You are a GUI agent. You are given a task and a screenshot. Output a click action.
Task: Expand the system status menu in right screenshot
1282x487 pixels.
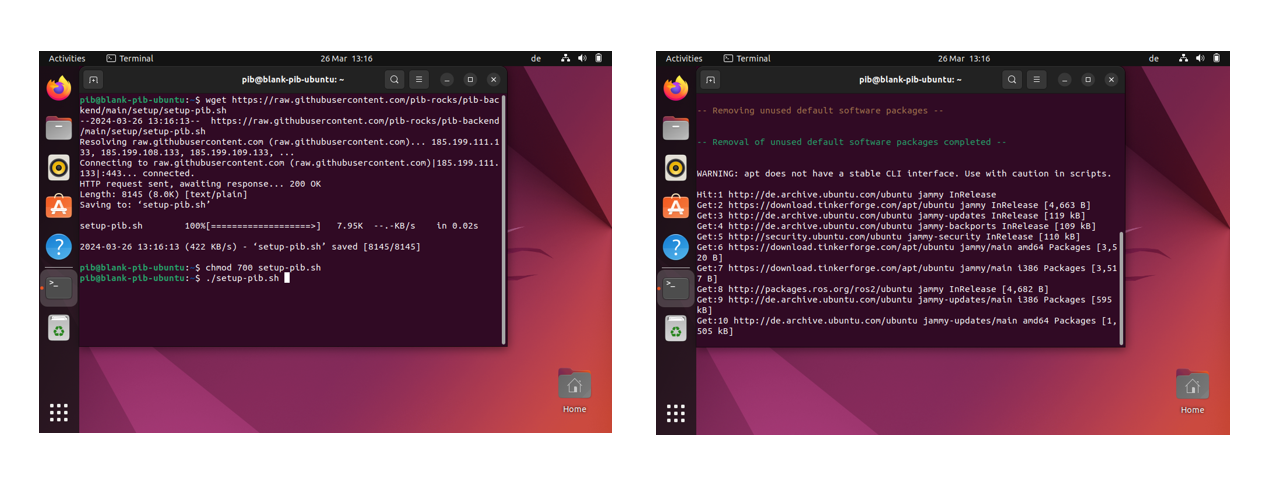coord(1200,59)
